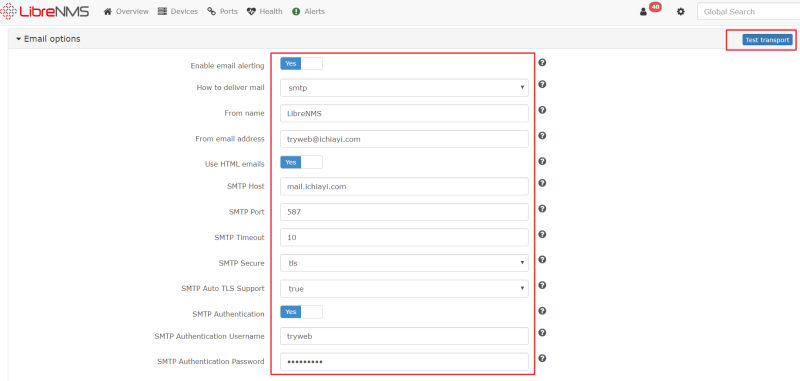Click help icon for SMTP Host
The height and width of the screenshot is (381, 800).
point(542,183)
